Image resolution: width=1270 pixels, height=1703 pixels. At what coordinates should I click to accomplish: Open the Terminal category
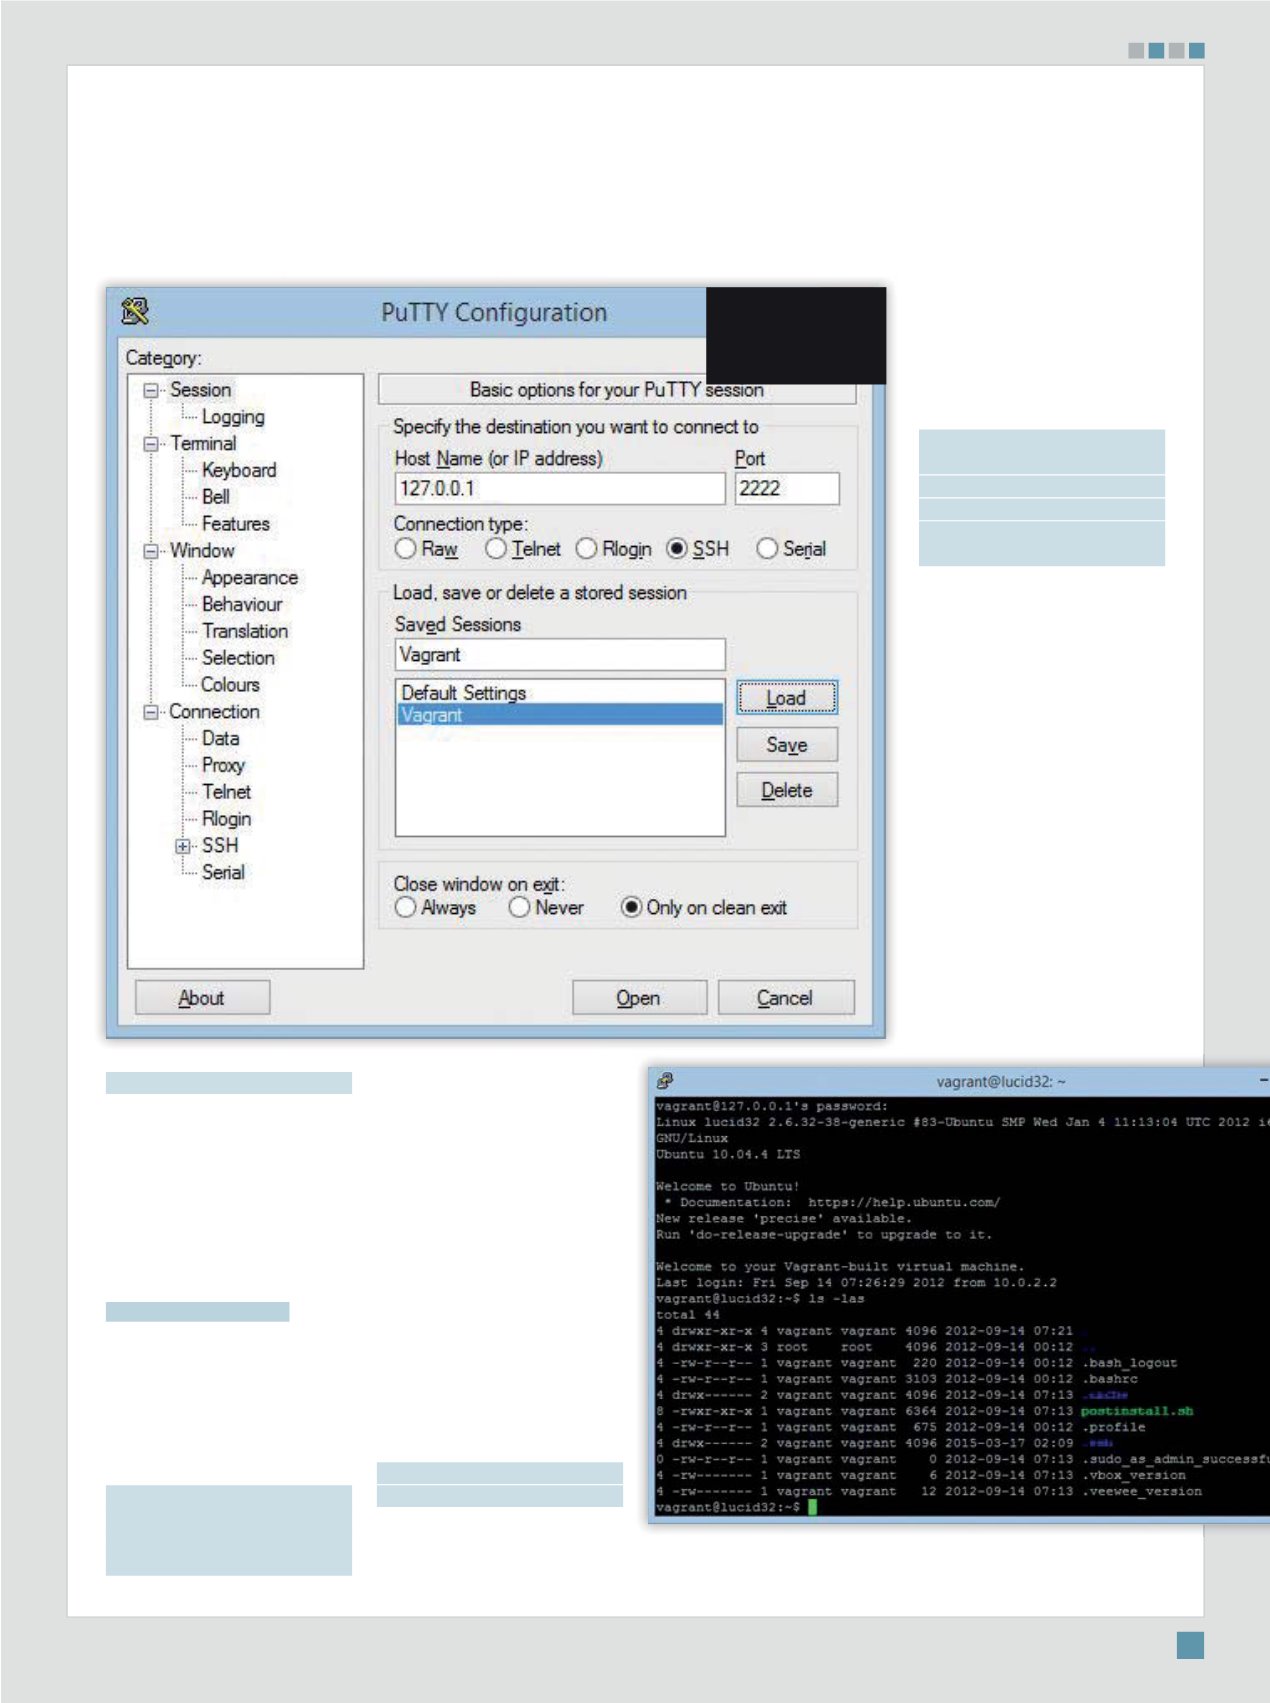[x=203, y=443]
